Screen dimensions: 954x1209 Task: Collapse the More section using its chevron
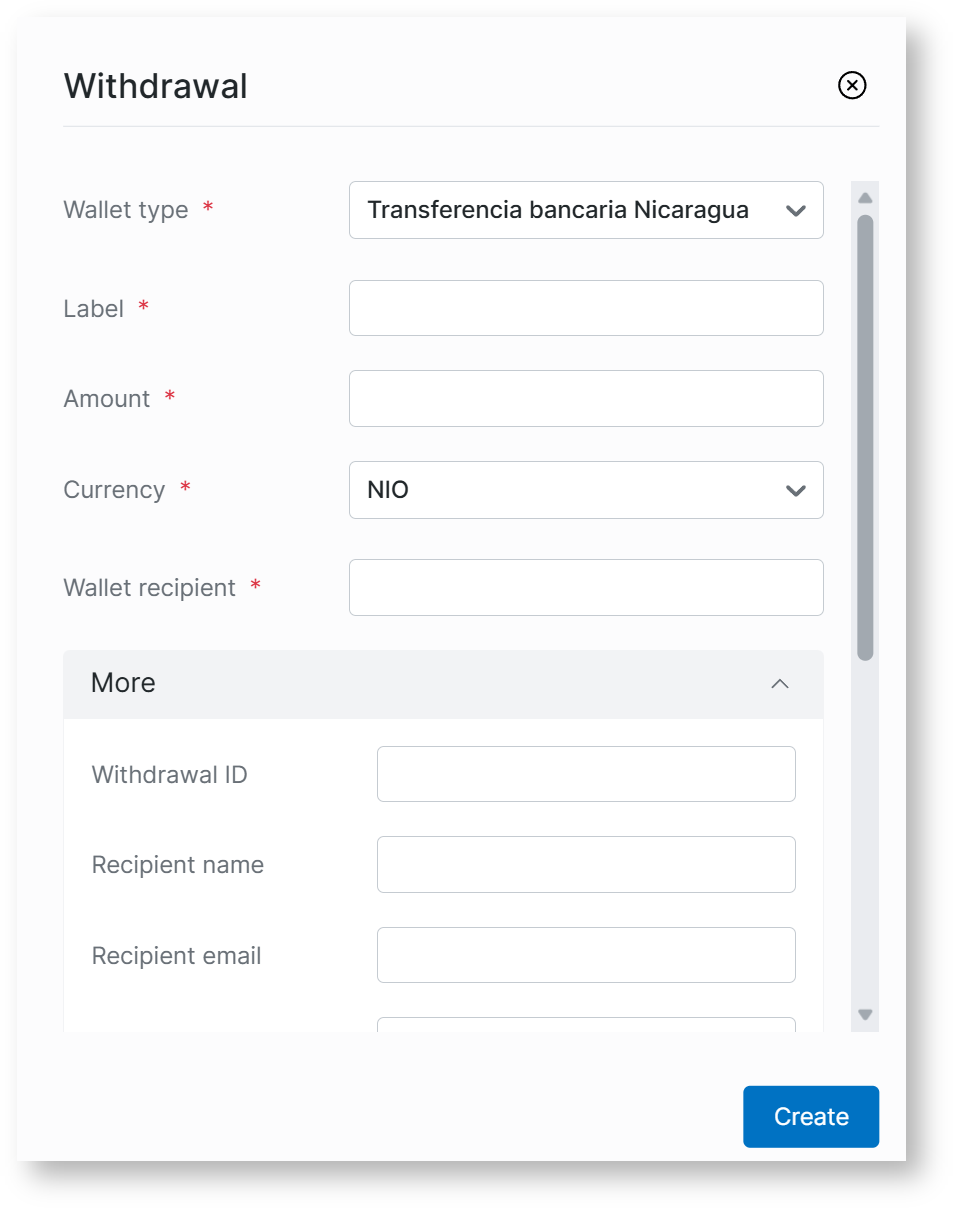click(x=780, y=684)
